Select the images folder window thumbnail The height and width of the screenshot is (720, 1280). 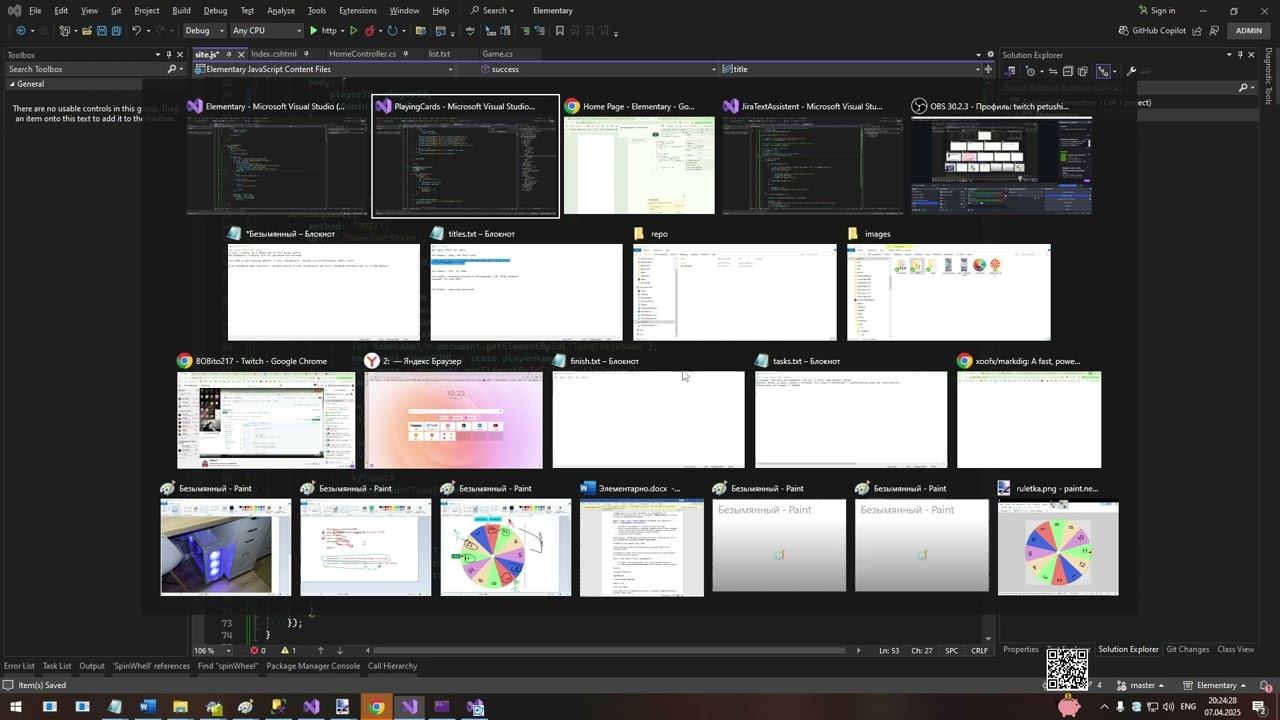(x=949, y=284)
